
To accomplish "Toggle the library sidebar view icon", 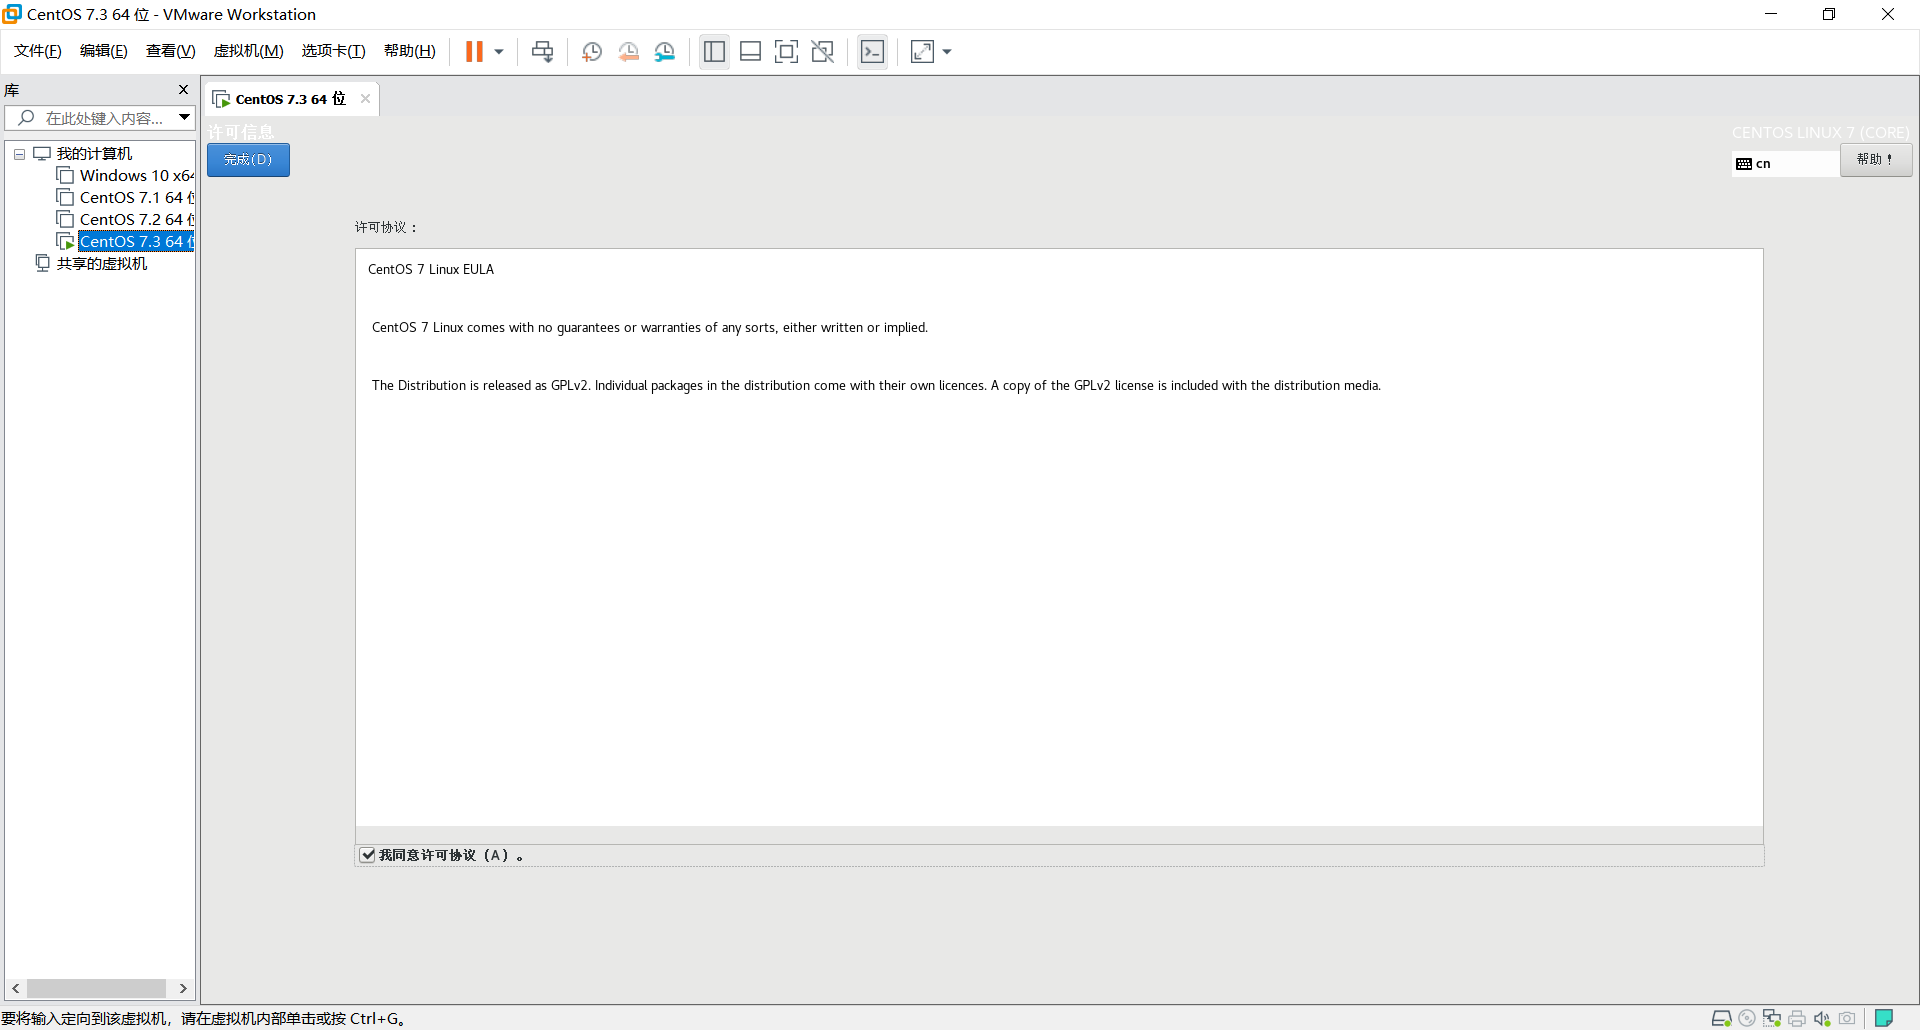I will click(714, 52).
